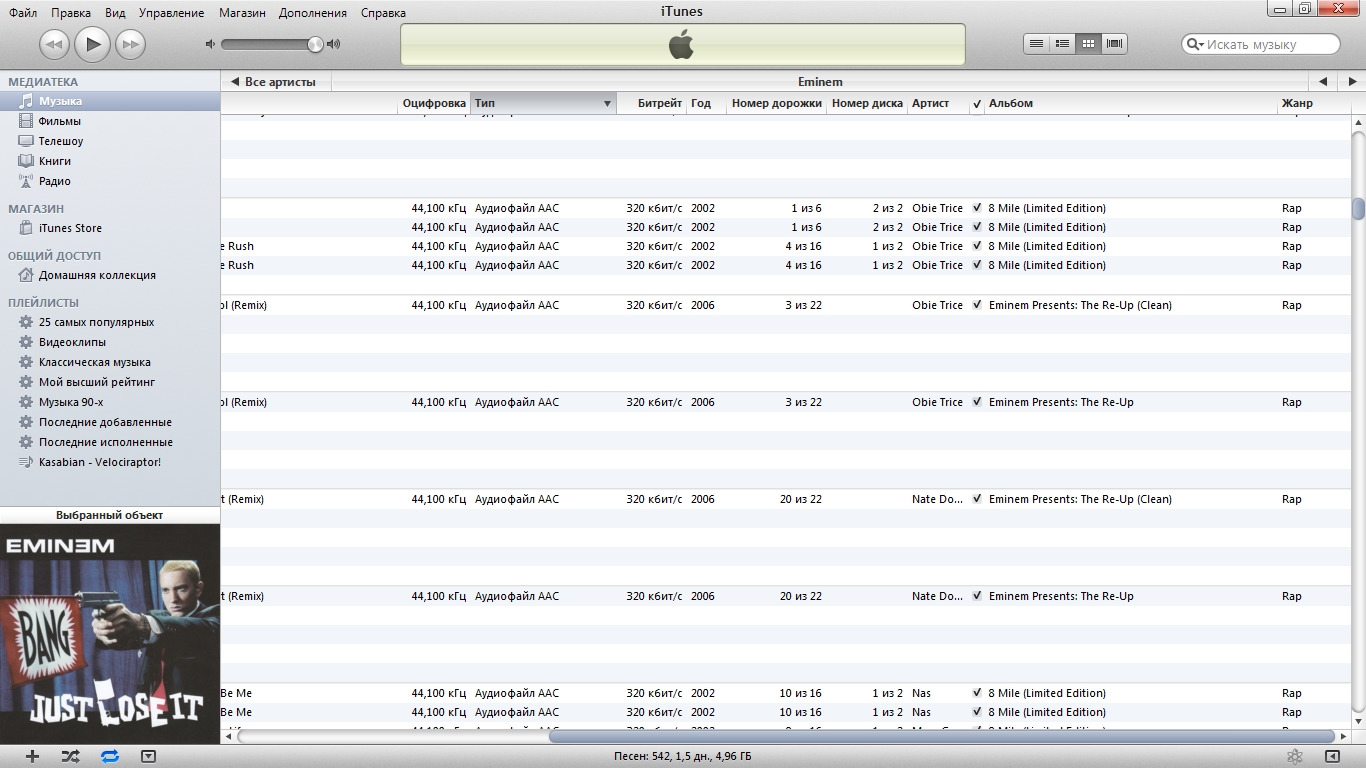Open Книги in the sidebar
1366x768 pixels.
[x=110, y=161]
